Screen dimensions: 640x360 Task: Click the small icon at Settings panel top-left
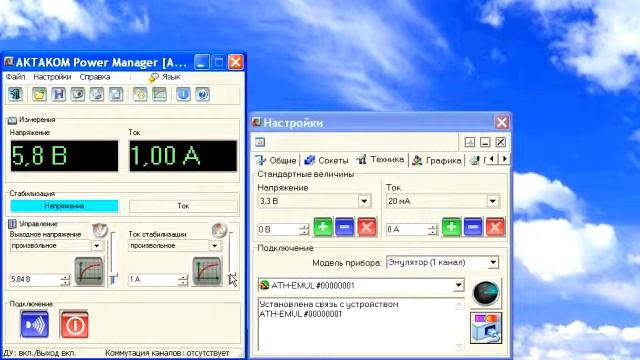click(260, 142)
